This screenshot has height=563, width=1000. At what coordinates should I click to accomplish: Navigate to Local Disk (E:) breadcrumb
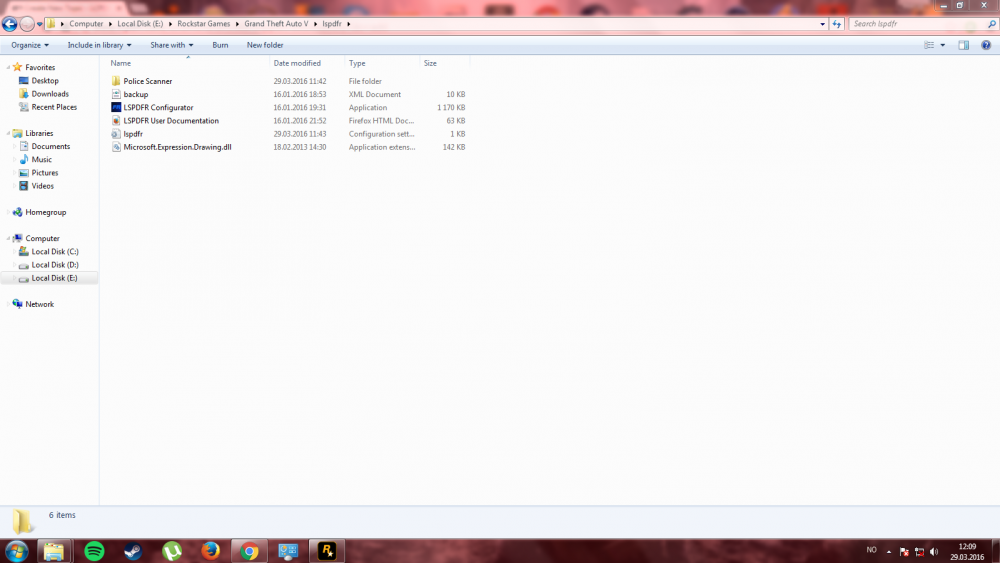(x=140, y=24)
